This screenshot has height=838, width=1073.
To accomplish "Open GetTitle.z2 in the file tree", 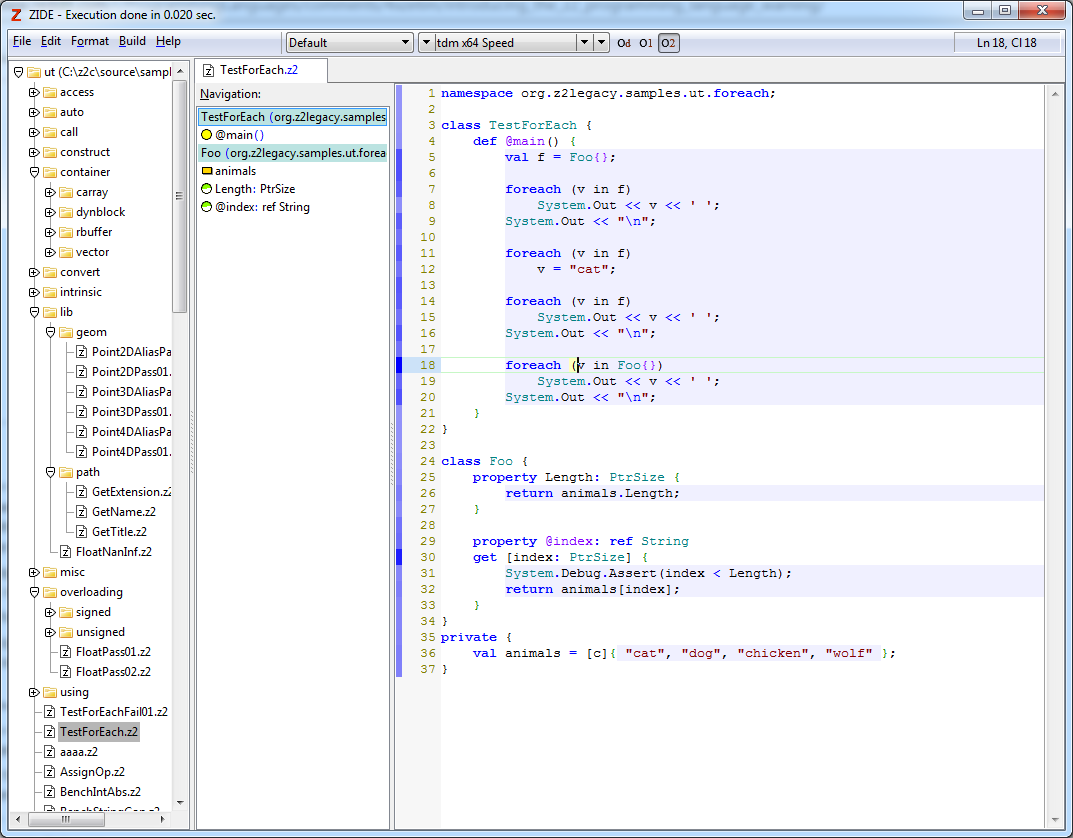I will pos(119,532).
